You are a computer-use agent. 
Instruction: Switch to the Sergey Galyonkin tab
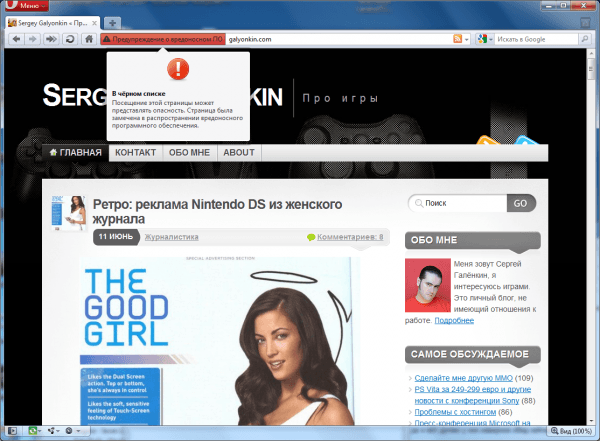53,23
